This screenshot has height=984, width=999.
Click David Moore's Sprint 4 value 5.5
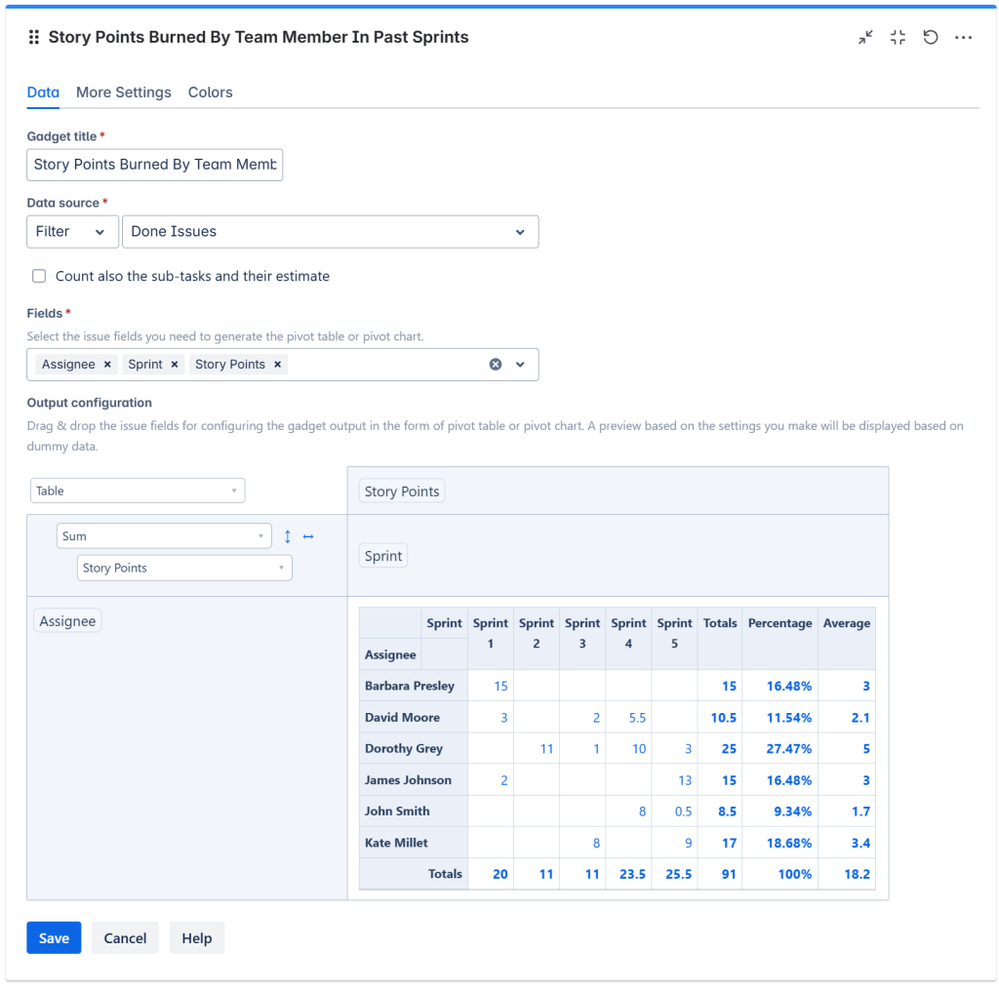(637, 718)
